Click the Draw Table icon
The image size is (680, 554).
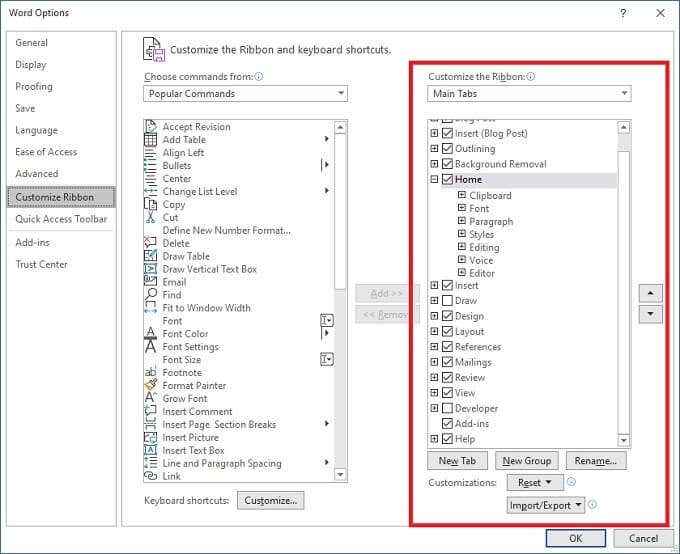coord(150,256)
